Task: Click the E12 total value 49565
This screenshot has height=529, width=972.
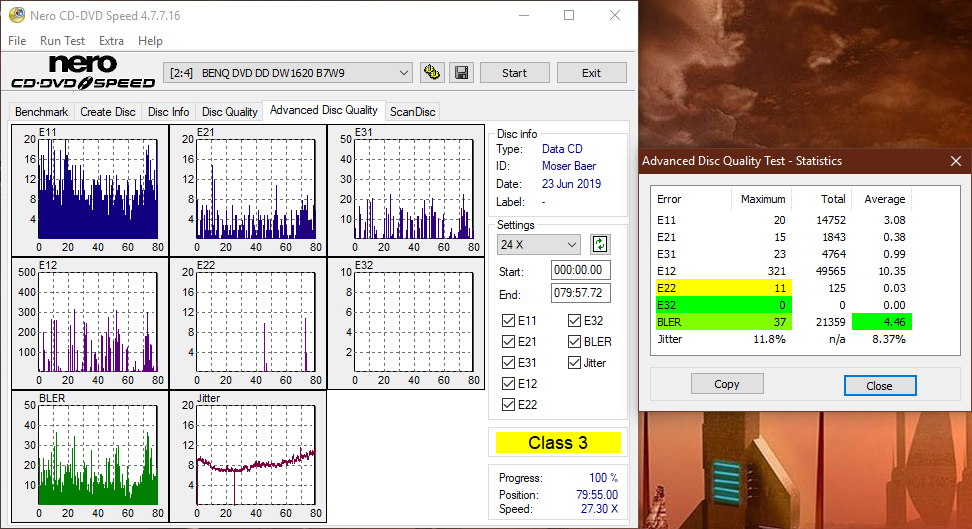Action: (x=831, y=271)
